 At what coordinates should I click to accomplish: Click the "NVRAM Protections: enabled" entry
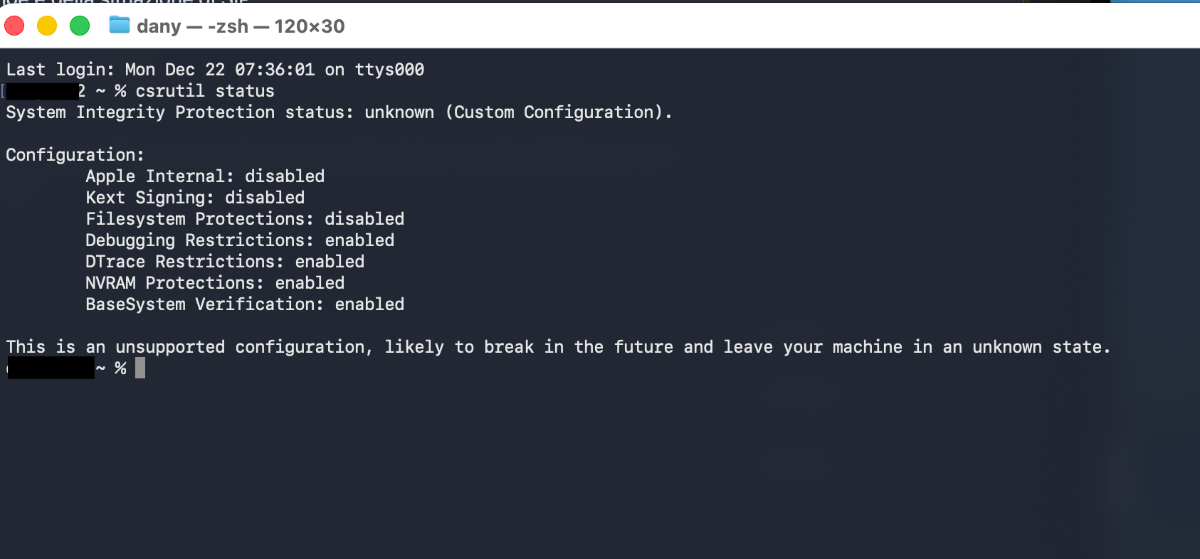[x=215, y=283]
